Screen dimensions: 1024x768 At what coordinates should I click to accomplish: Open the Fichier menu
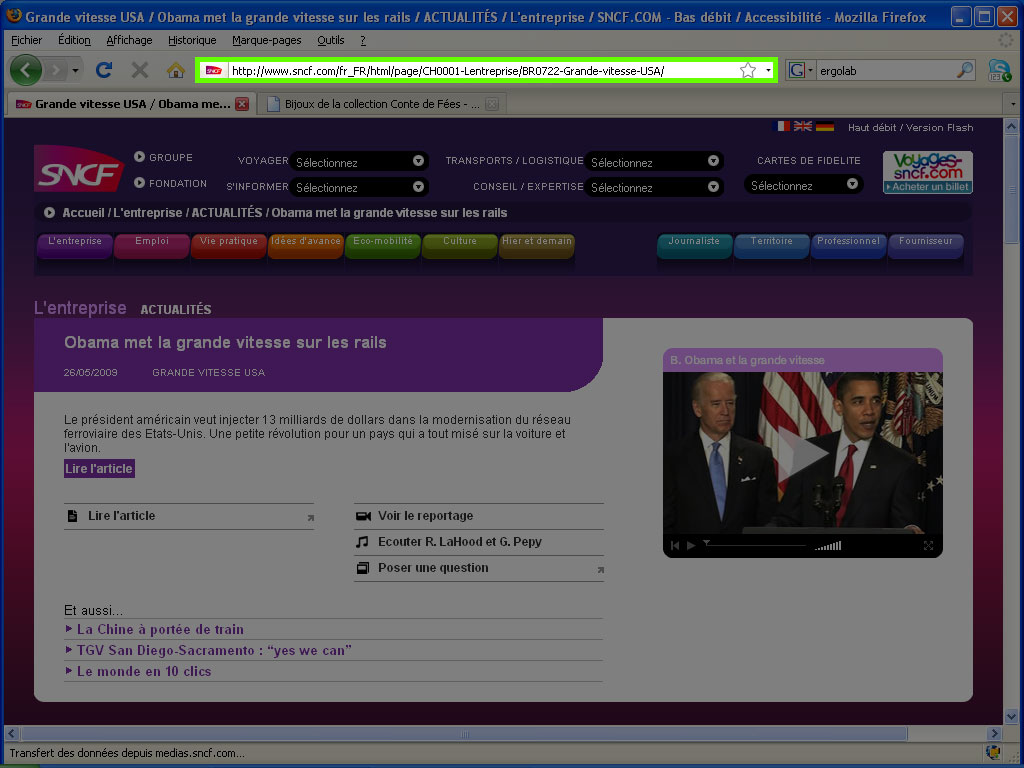[x=26, y=40]
